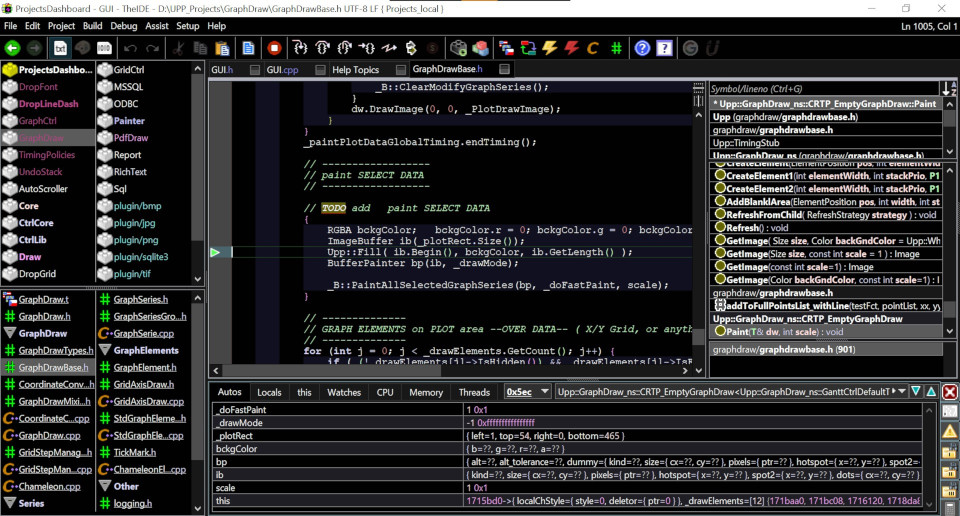Toggle the txt view mode button
The width and height of the screenshot is (960, 516).
[60, 47]
